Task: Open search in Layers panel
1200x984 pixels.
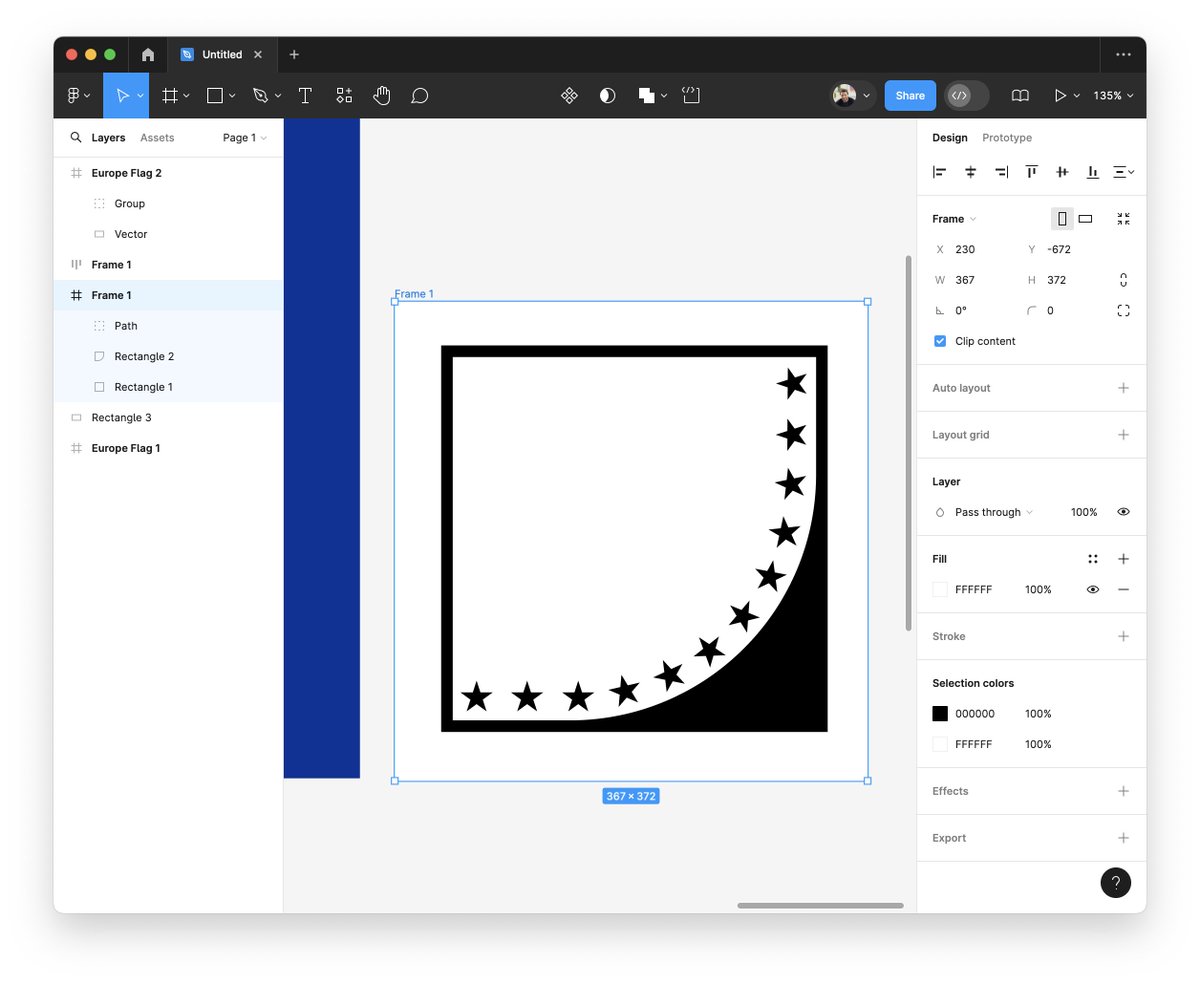Action: point(76,138)
